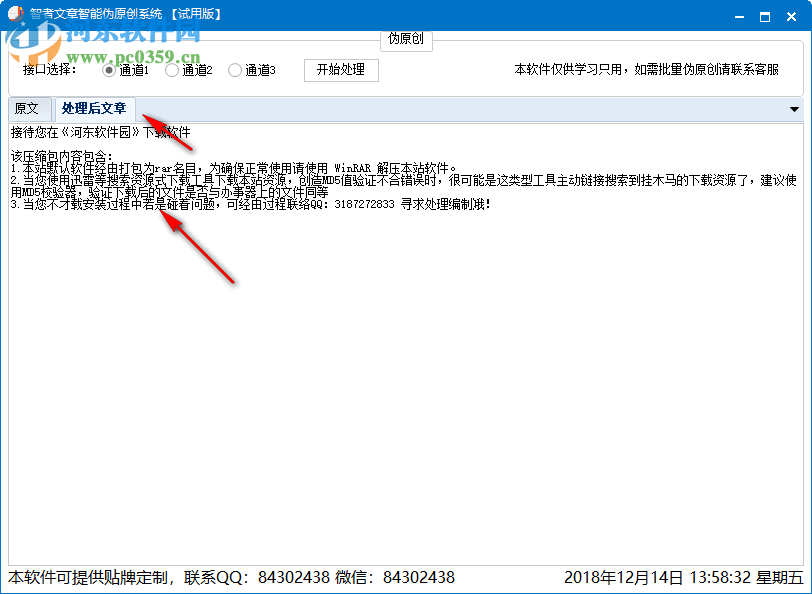812x594 pixels.
Task: Minimize the window
Action: click(x=740, y=17)
